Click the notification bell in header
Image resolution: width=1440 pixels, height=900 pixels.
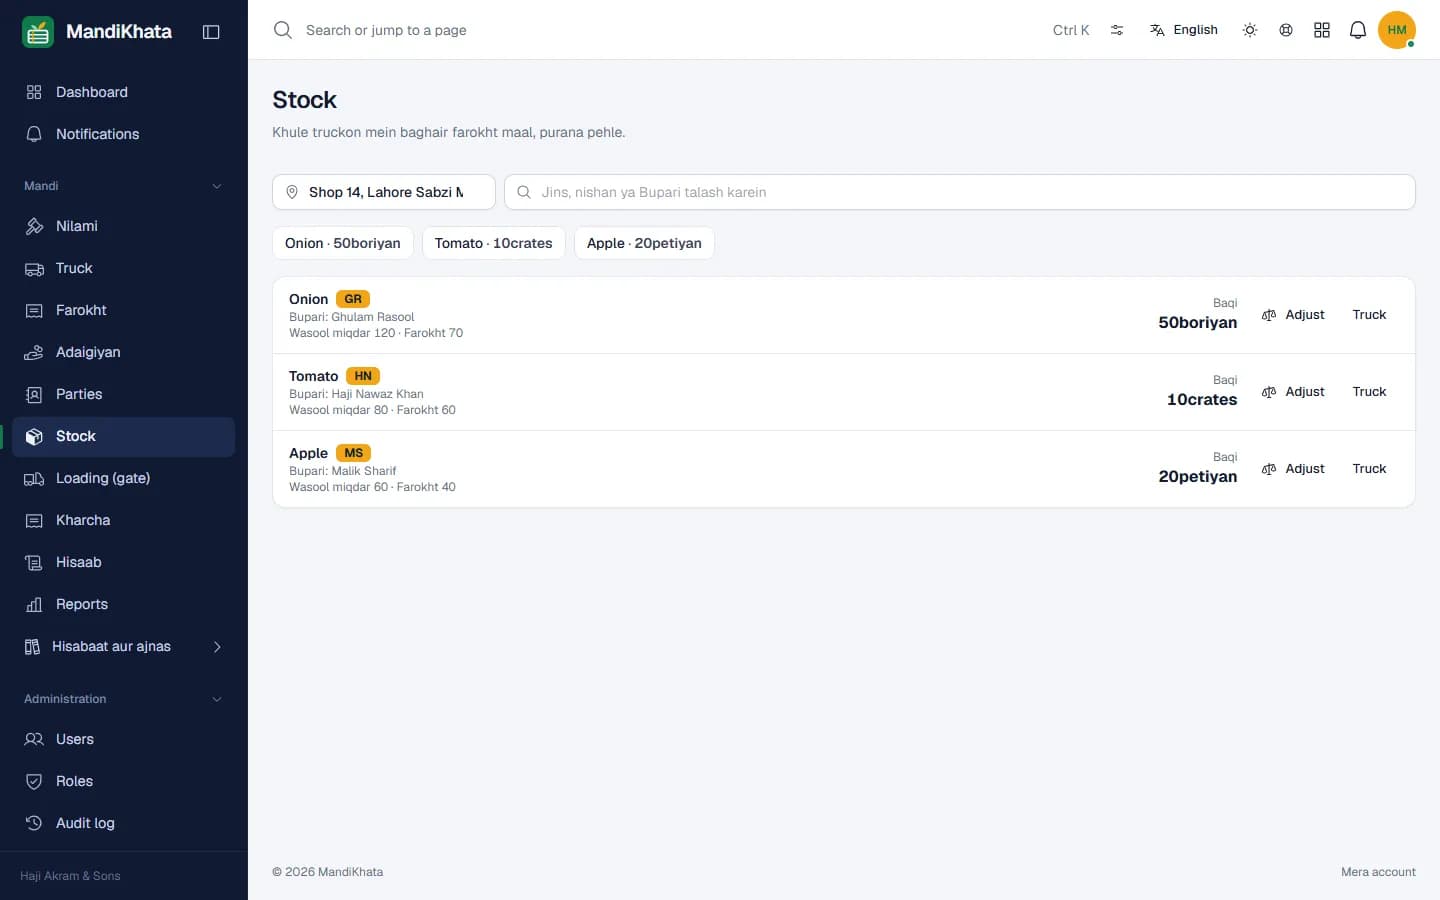(x=1358, y=30)
